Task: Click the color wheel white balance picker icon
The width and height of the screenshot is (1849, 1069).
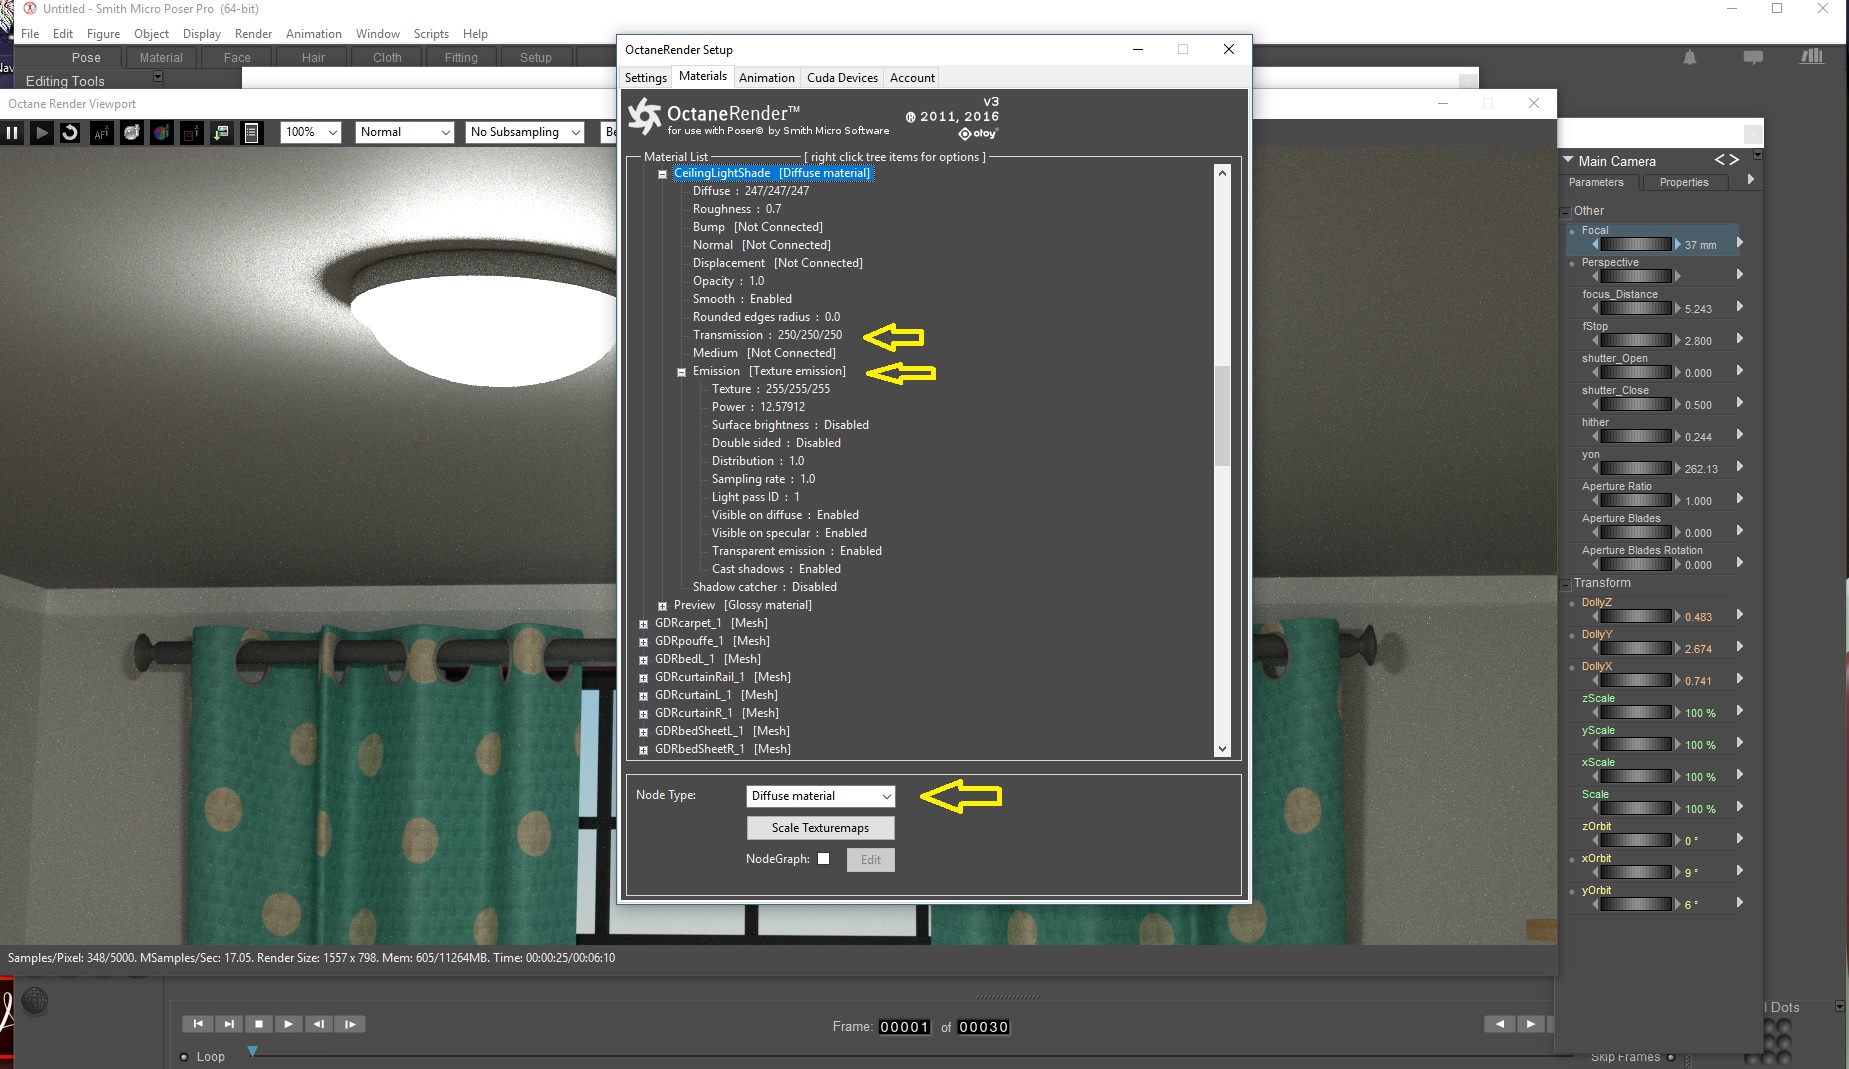Action: 161,132
